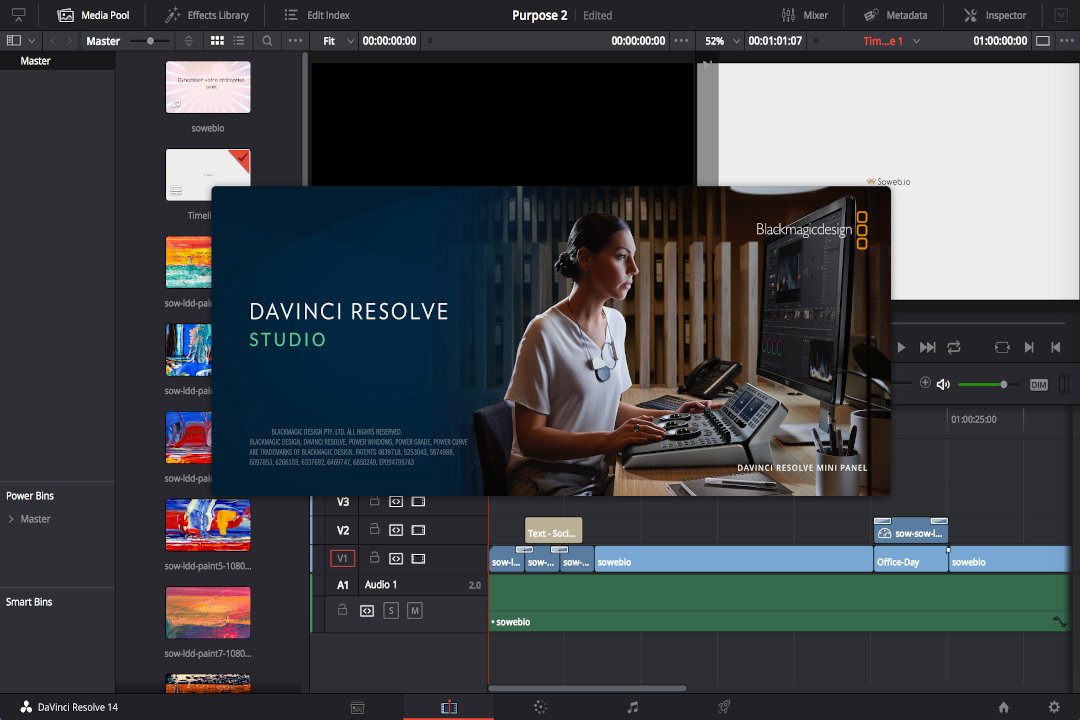The height and width of the screenshot is (720, 1080).
Task: Click the DaVinci Resolve 14 logo
Action: point(26,707)
